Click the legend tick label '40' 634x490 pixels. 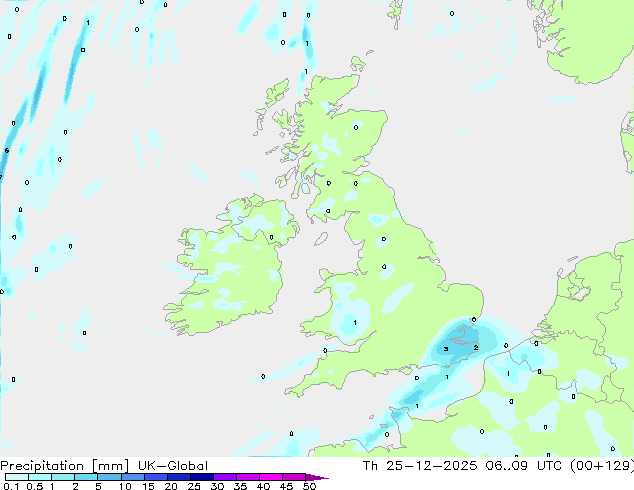click(263, 486)
